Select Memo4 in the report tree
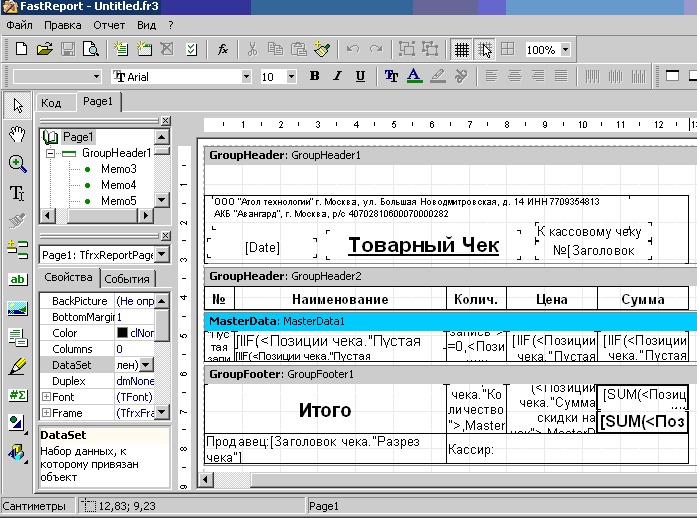Viewport: 697px width, 518px height. pos(118,185)
